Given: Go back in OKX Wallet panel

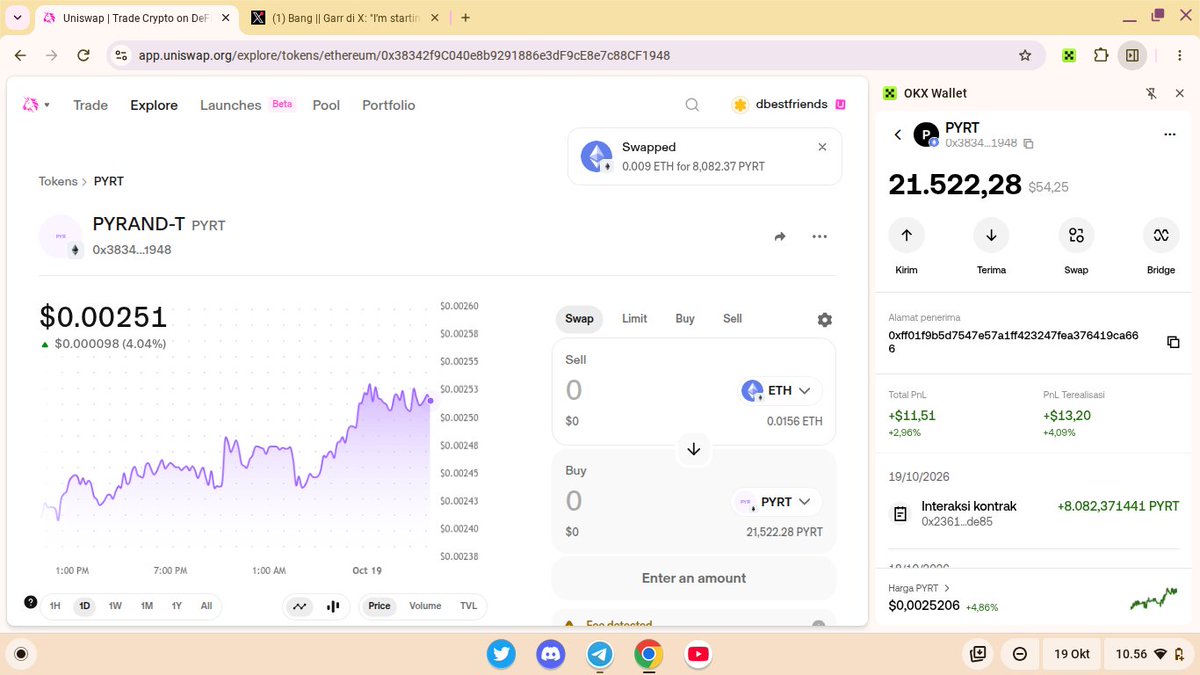Looking at the screenshot, I should click(897, 134).
